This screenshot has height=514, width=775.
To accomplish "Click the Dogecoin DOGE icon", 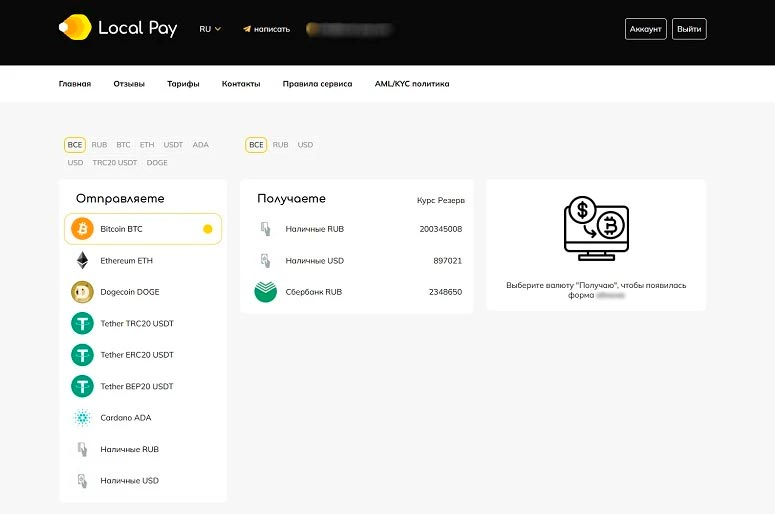I will pyautogui.click(x=82, y=292).
